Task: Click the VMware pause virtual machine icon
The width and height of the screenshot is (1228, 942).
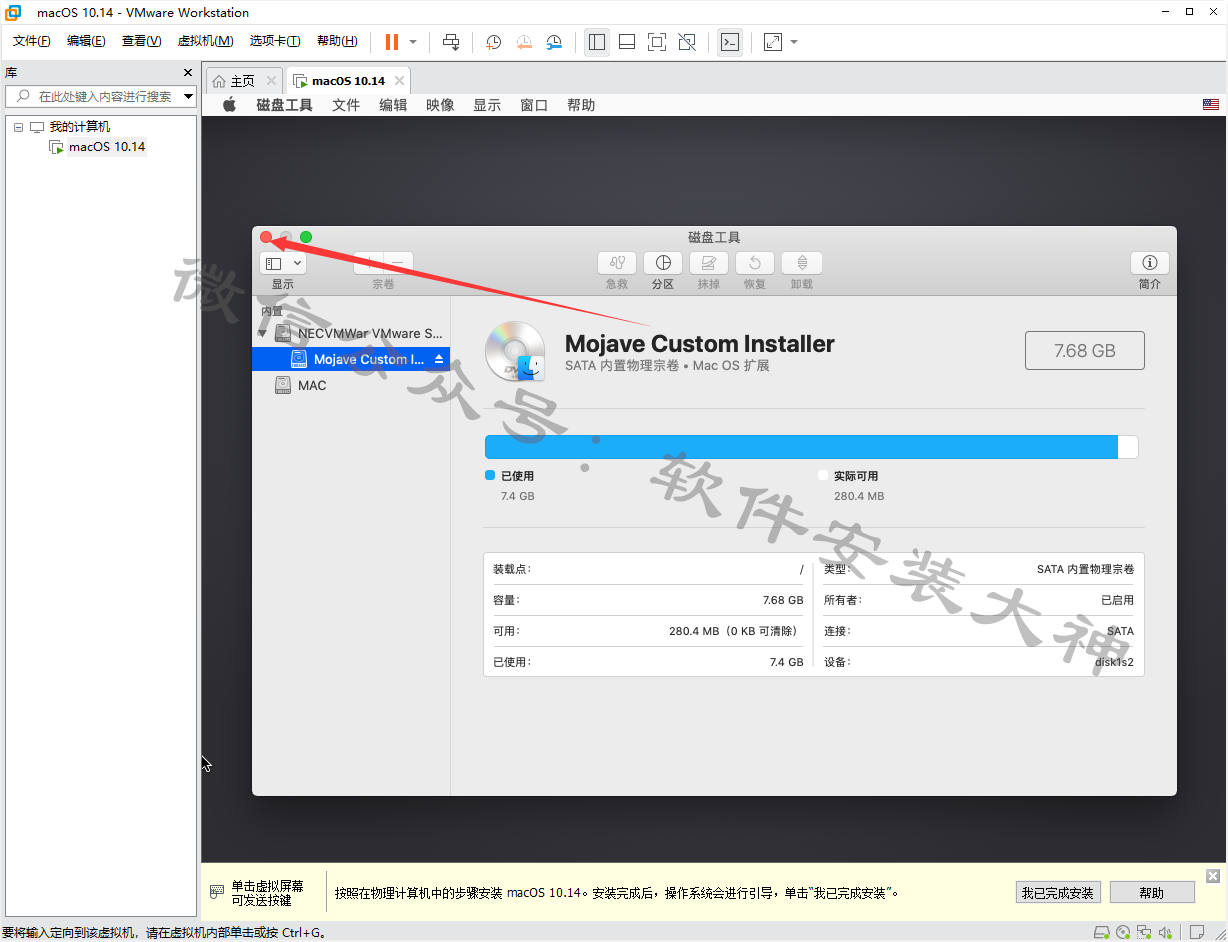Action: [392, 42]
